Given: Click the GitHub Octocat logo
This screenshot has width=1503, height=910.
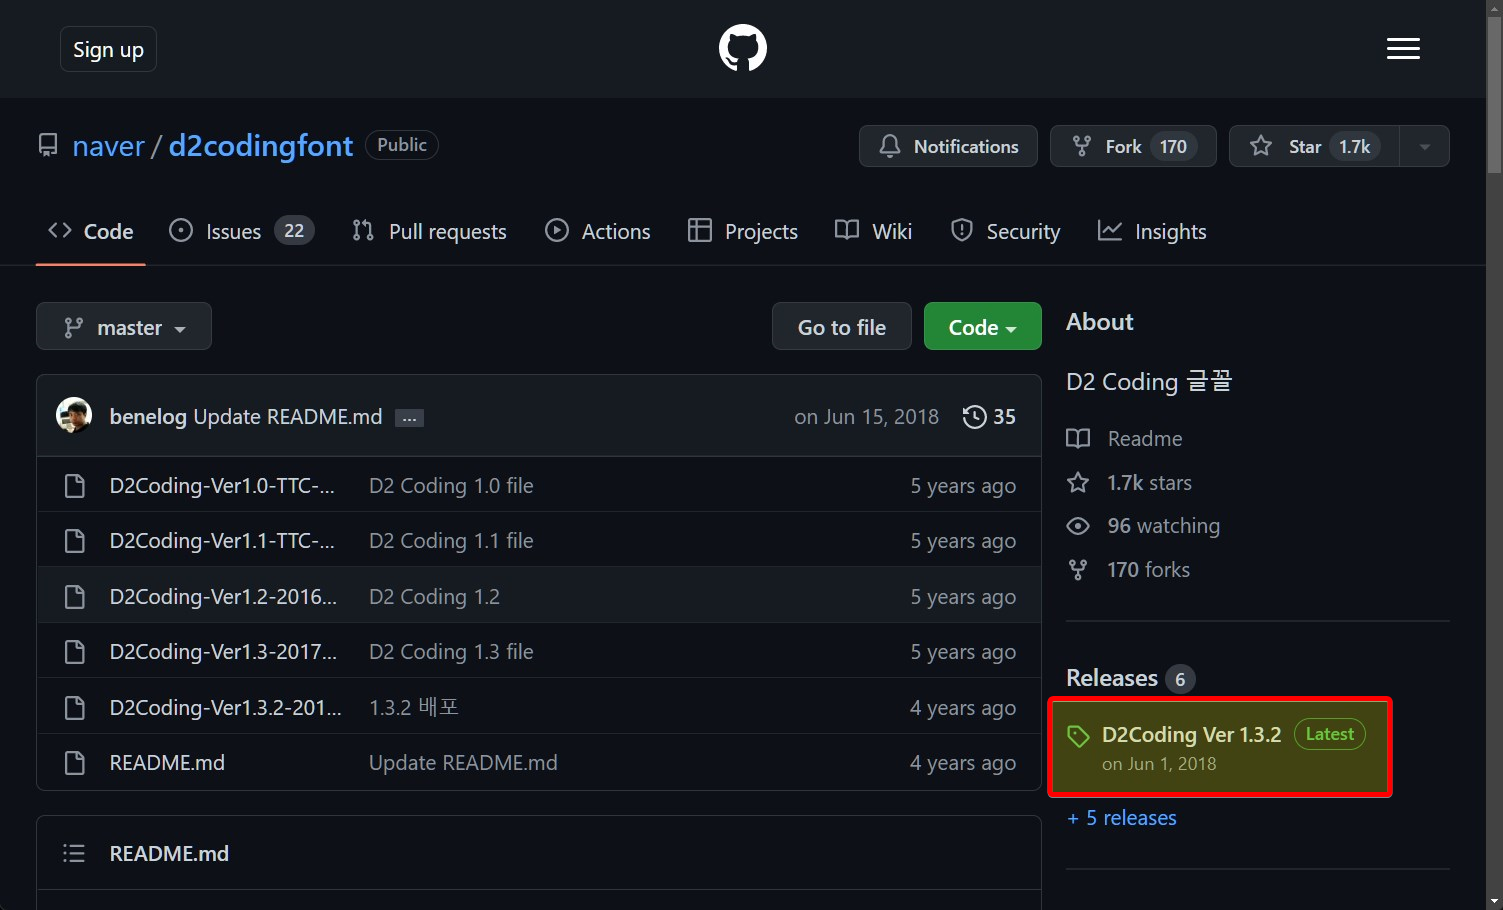Looking at the screenshot, I should [743, 48].
